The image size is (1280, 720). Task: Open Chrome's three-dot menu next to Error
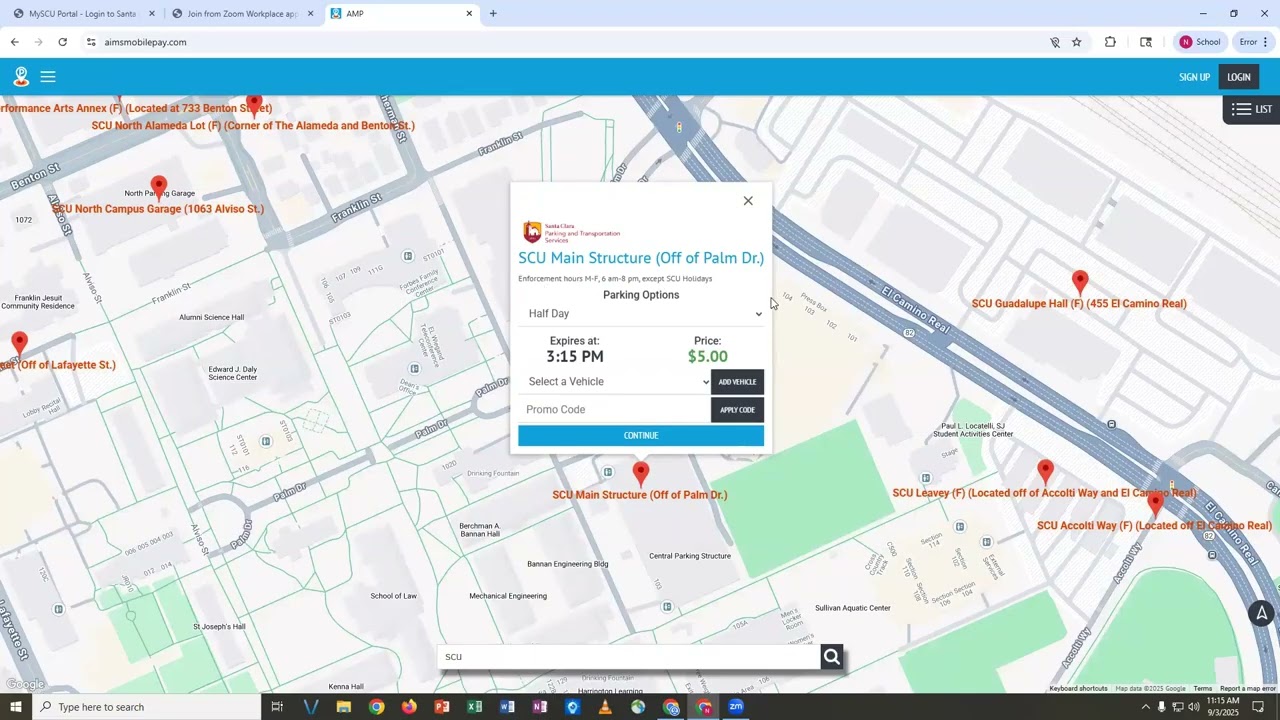pyautogui.click(x=1265, y=42)
